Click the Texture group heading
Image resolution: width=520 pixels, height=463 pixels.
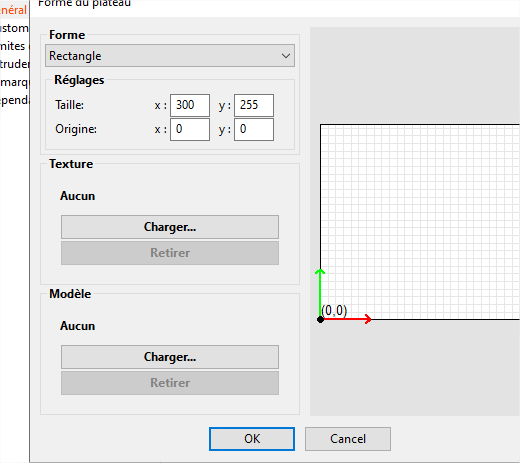71,164
